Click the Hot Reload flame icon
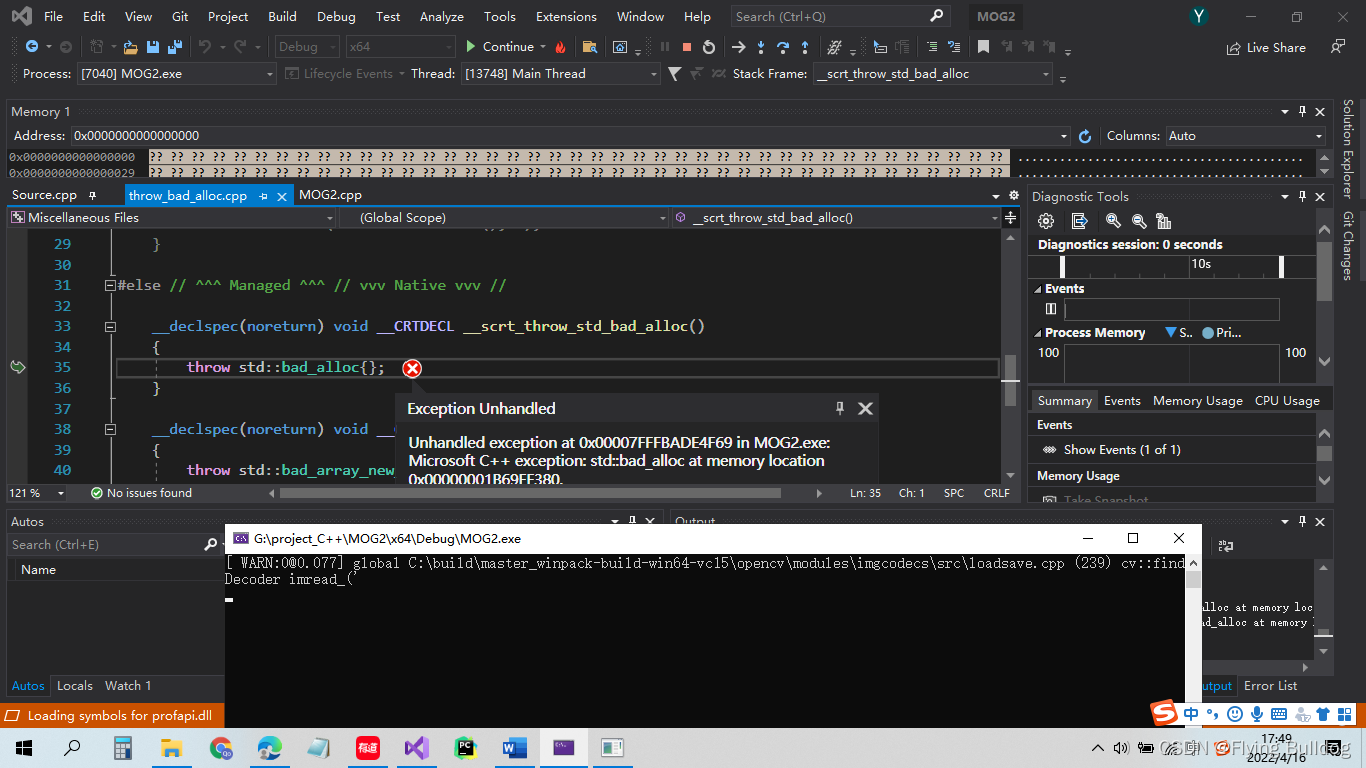This screenshot has width=1366, height=768. tap(560, 47)
